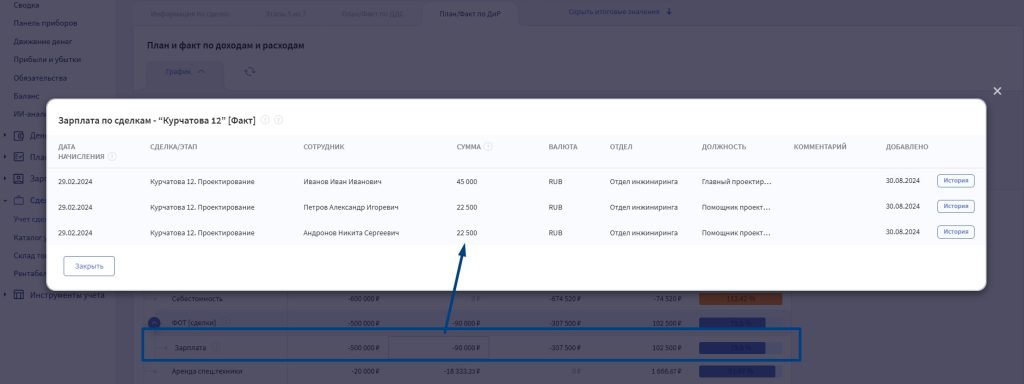This screenshot has height=384, width=1024.
Task: Switch to План/Факт по ДиР tab
Action: [470, 14]
